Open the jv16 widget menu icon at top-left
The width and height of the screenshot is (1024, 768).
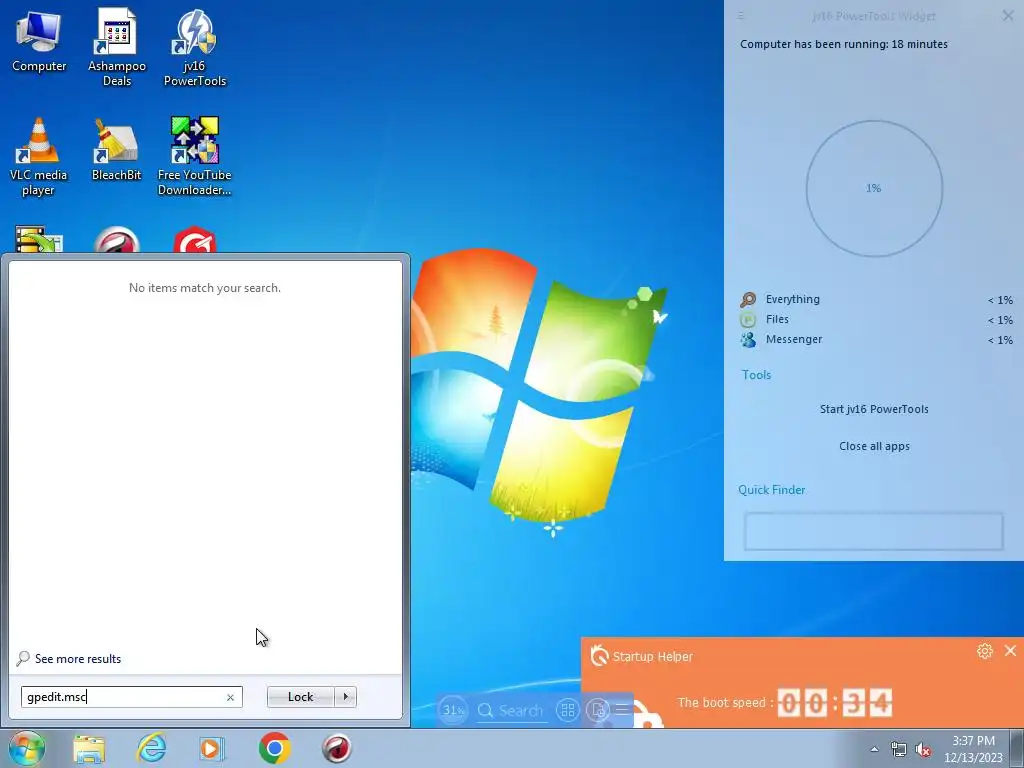coord(741,16)
